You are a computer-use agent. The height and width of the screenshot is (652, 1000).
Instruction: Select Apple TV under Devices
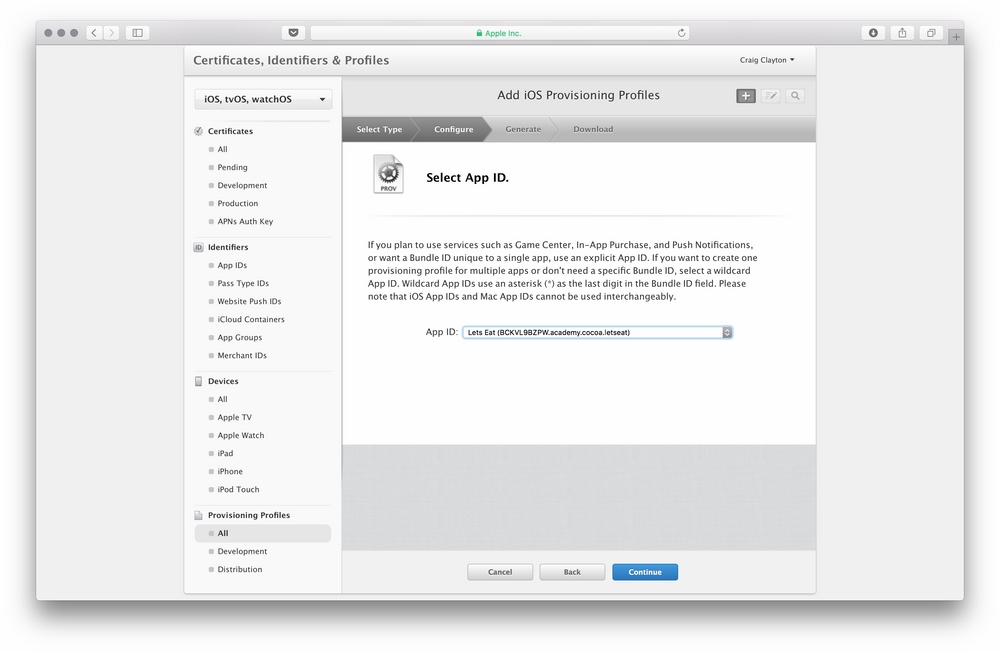(234, 417)
